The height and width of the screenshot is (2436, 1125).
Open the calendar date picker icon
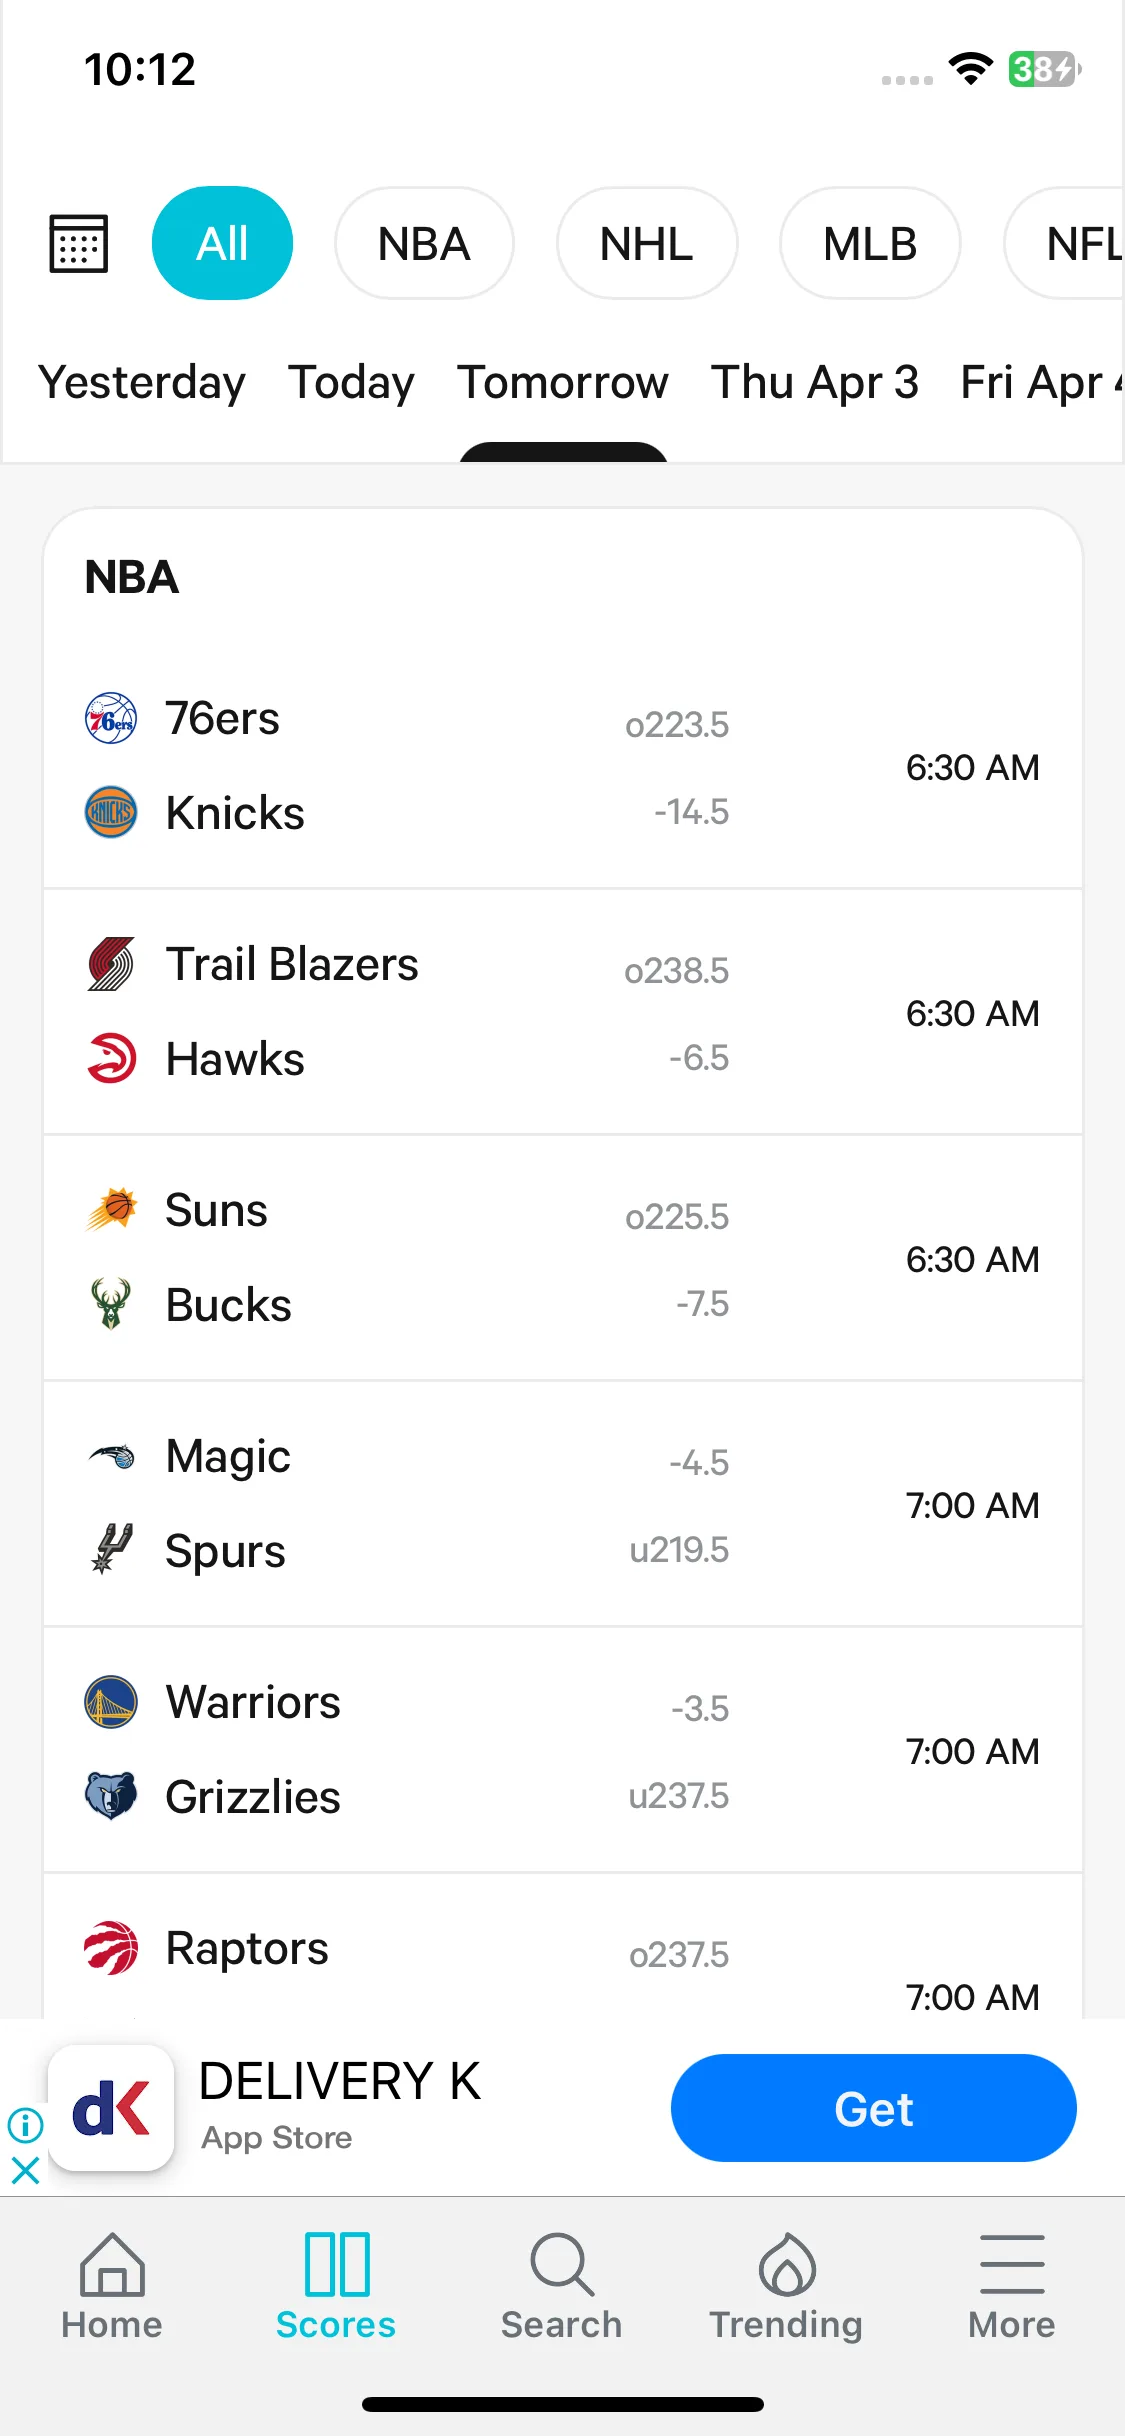tap(79, 243)
